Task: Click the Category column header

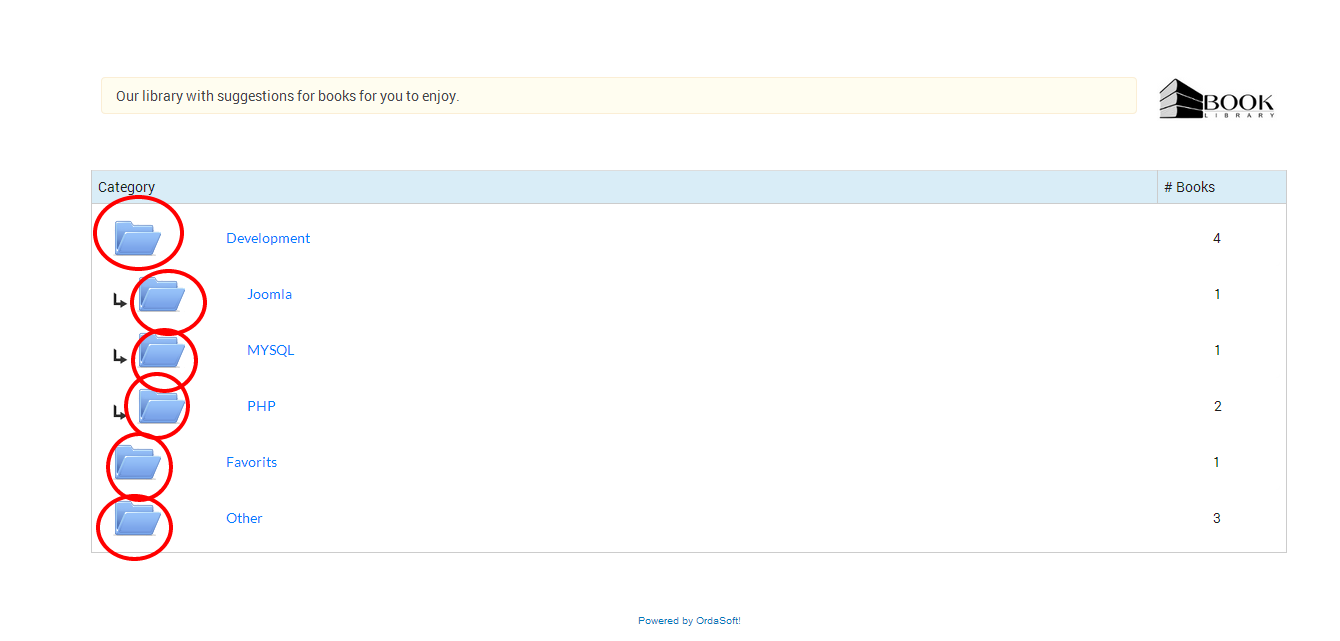Action: (x=126, y=187)
